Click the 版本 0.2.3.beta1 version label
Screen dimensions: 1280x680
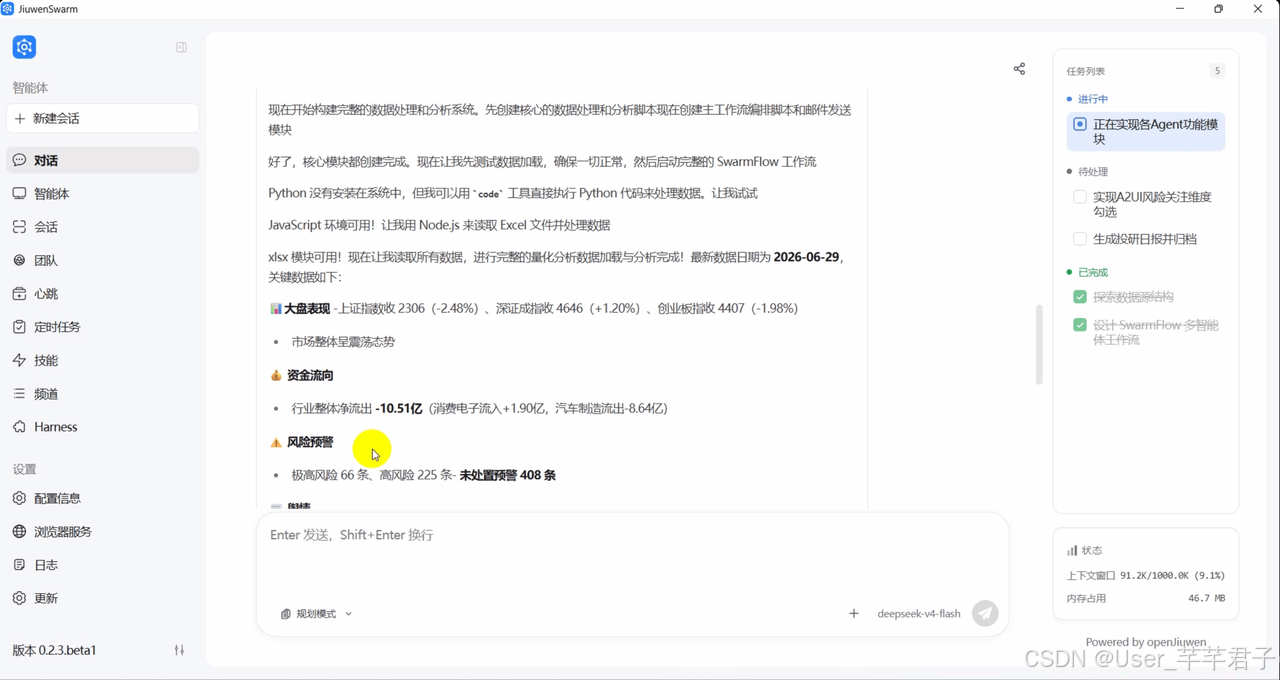(54, 650)
